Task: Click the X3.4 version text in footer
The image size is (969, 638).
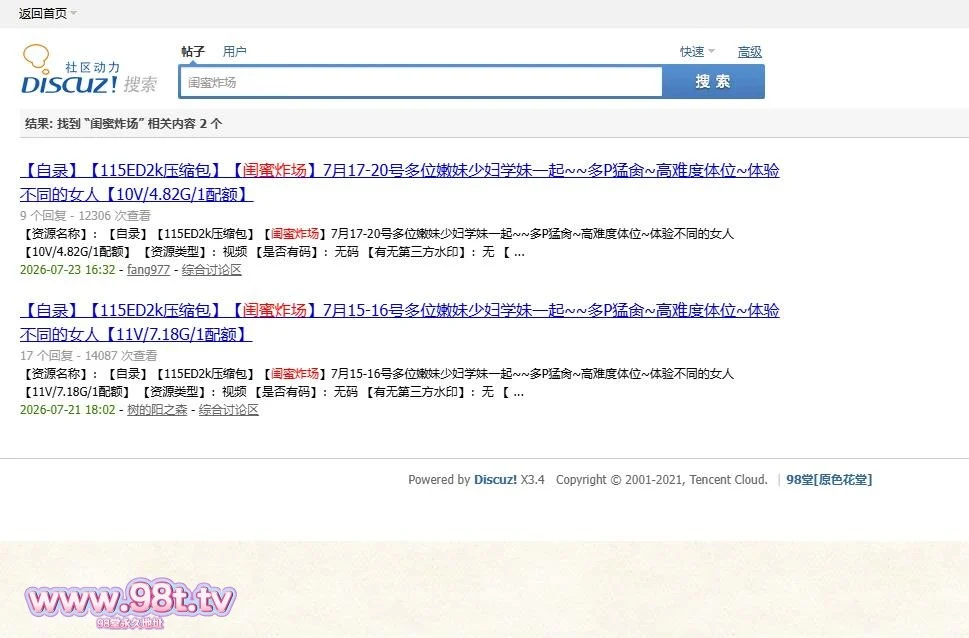Action: pyautogui.click(x=533, y=480)
